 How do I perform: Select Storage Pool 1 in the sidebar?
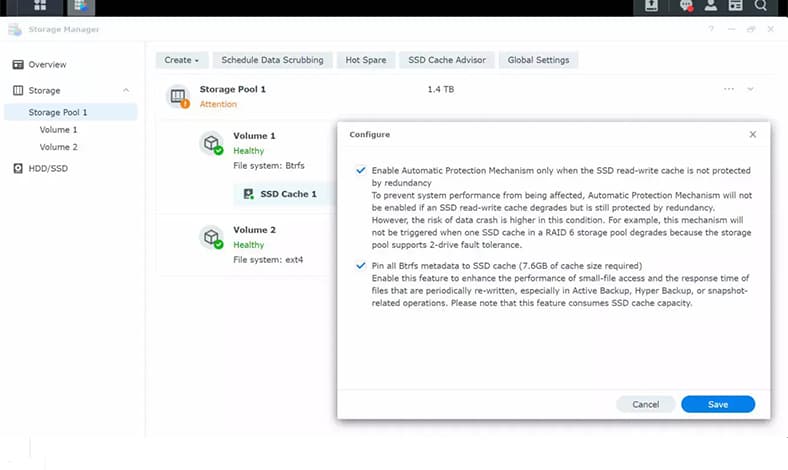click(x=70, y=112)
